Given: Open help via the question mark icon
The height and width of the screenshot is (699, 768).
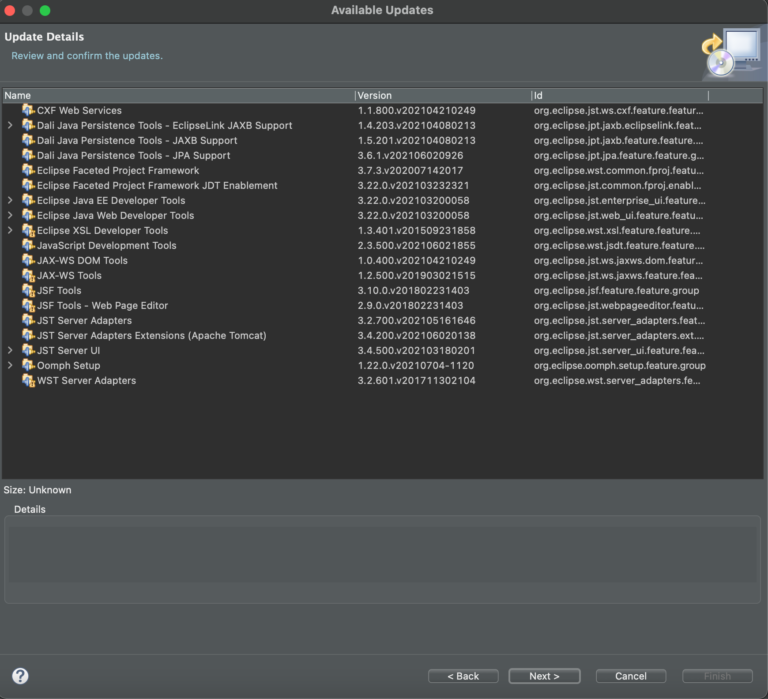Looking at the screenshot, I should [20, 676].
